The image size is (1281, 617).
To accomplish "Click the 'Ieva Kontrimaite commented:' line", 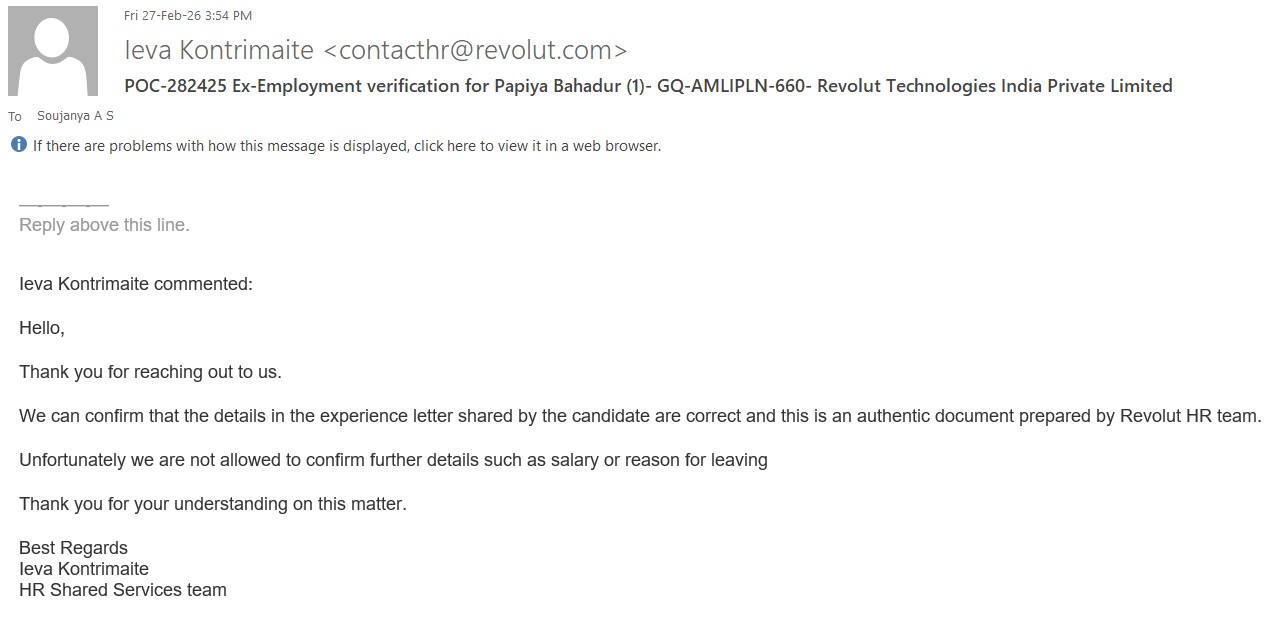I will point(136,284).
